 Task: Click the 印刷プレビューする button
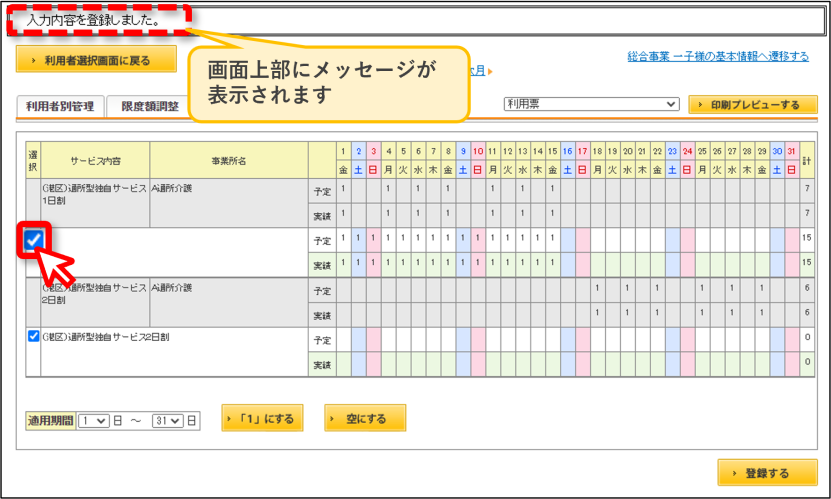(x=753, y=105)
